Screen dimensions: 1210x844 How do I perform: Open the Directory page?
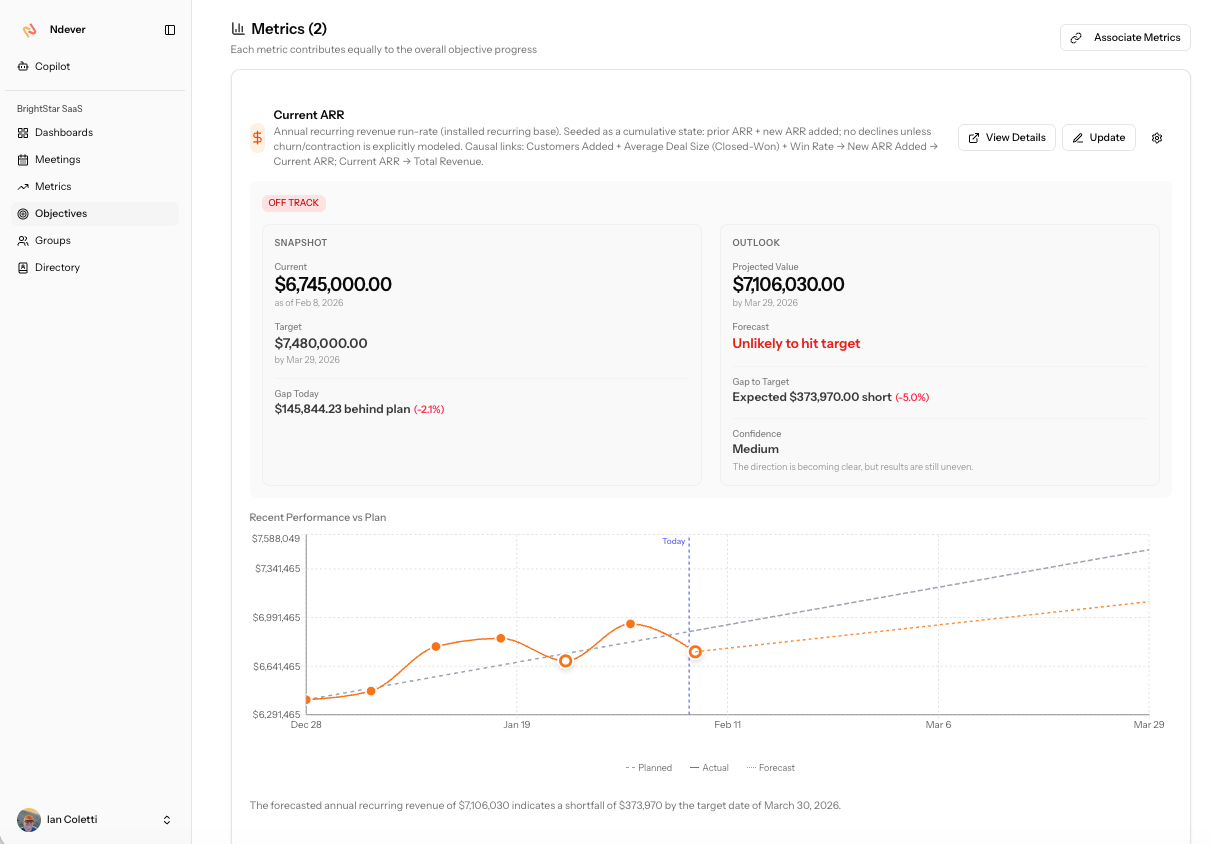coord(57,267)
